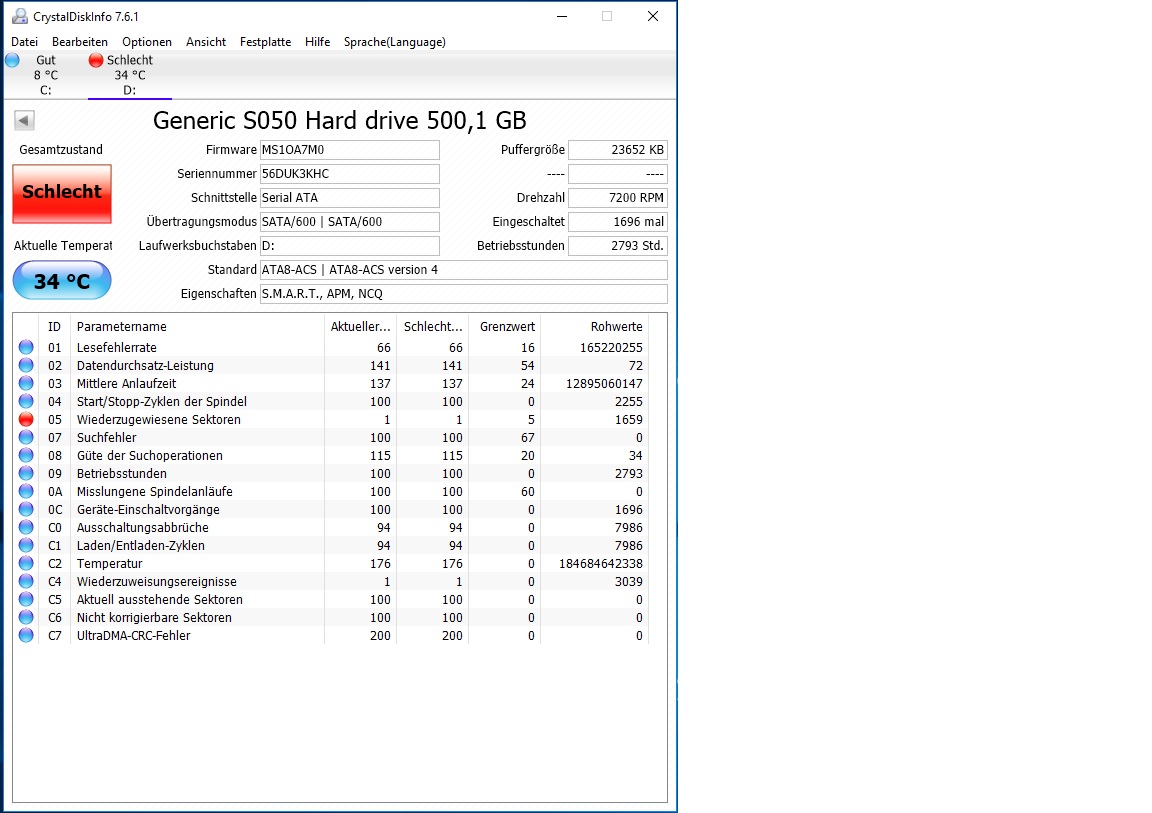Click the Eingeschaltet value 1696 mal

pyautogui.click(x=618, y=222)
